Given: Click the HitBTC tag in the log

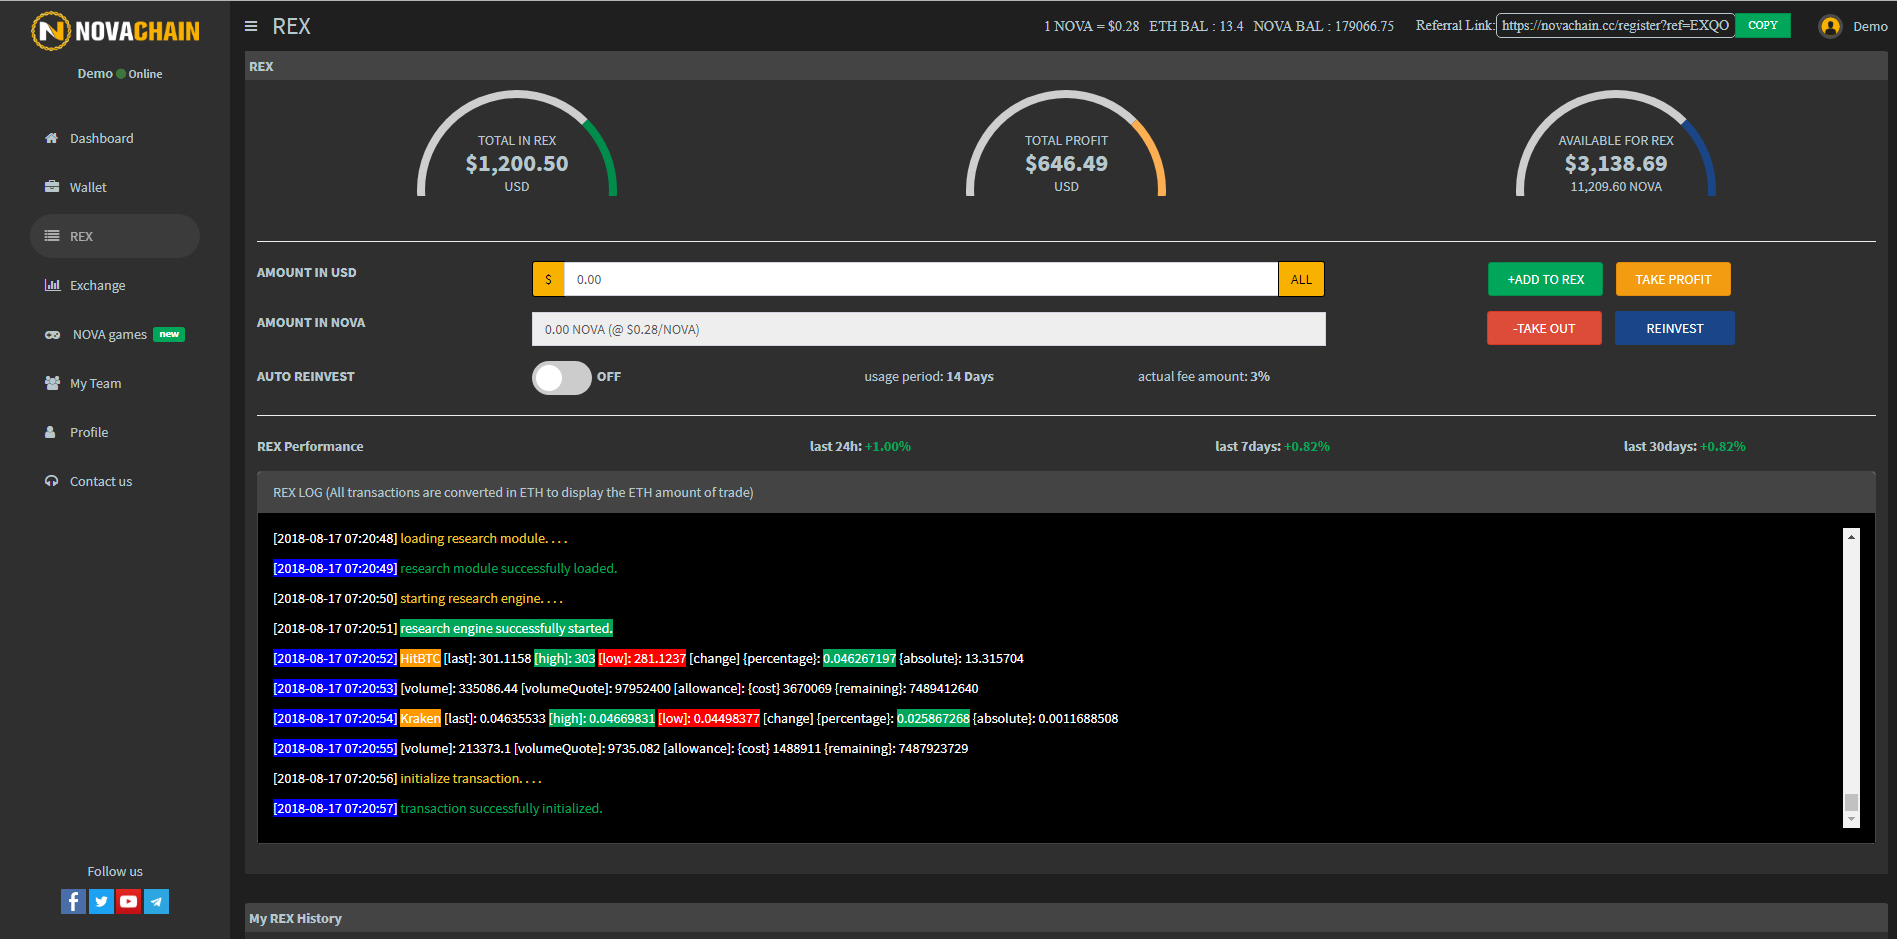Looking at the screenshot, I should click(420, 658).
